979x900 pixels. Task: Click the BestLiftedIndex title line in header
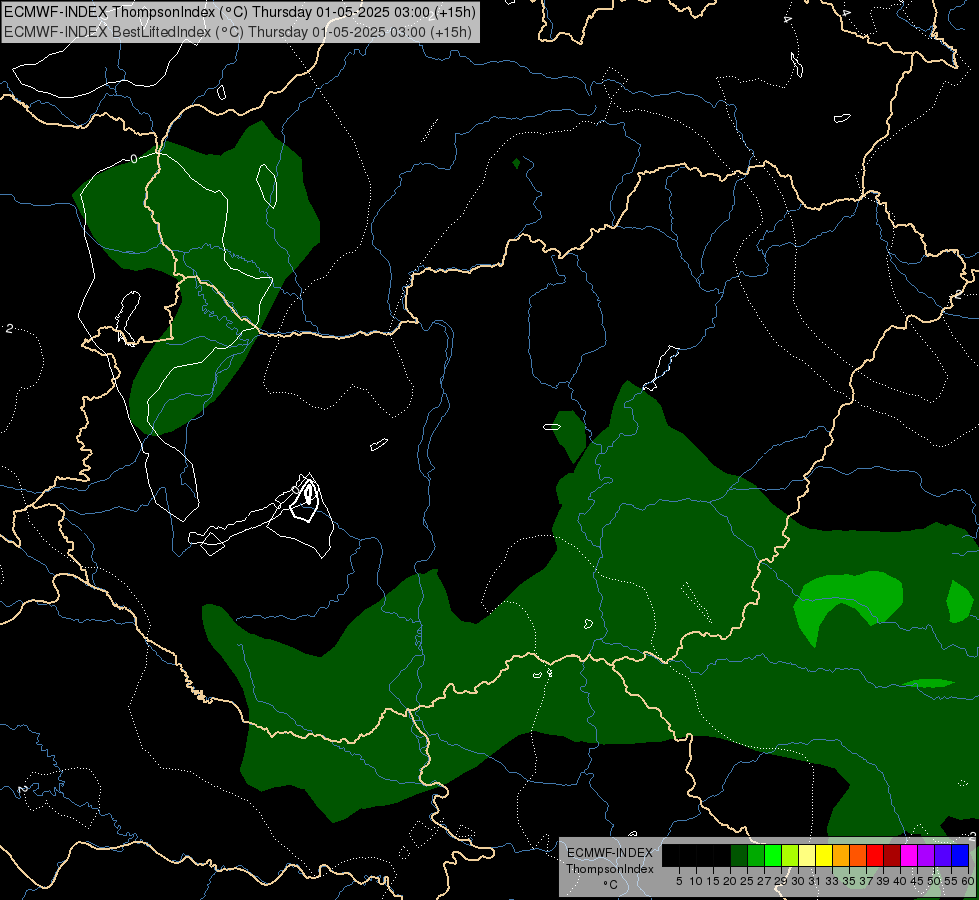click(x=238, y=31)
